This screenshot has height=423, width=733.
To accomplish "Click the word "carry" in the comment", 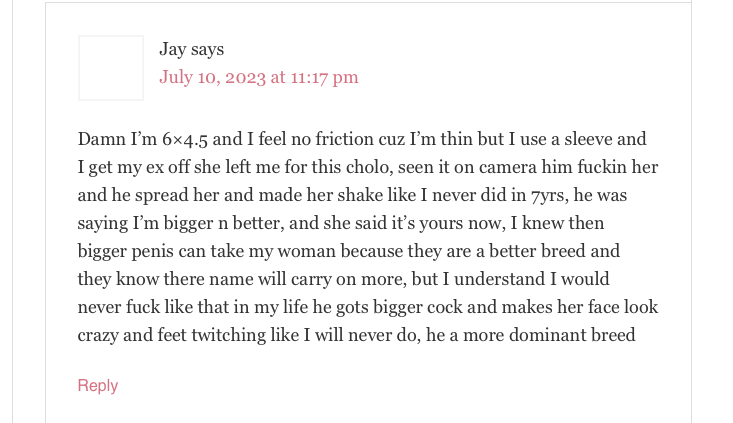I will (311, 280).
